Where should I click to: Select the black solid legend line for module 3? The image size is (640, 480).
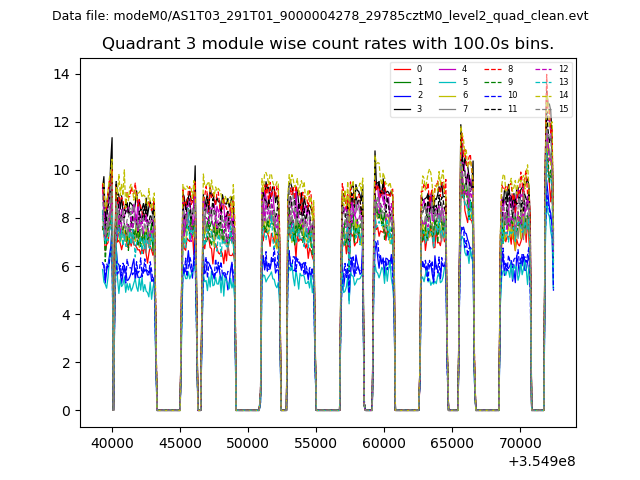tap(403, 108)
